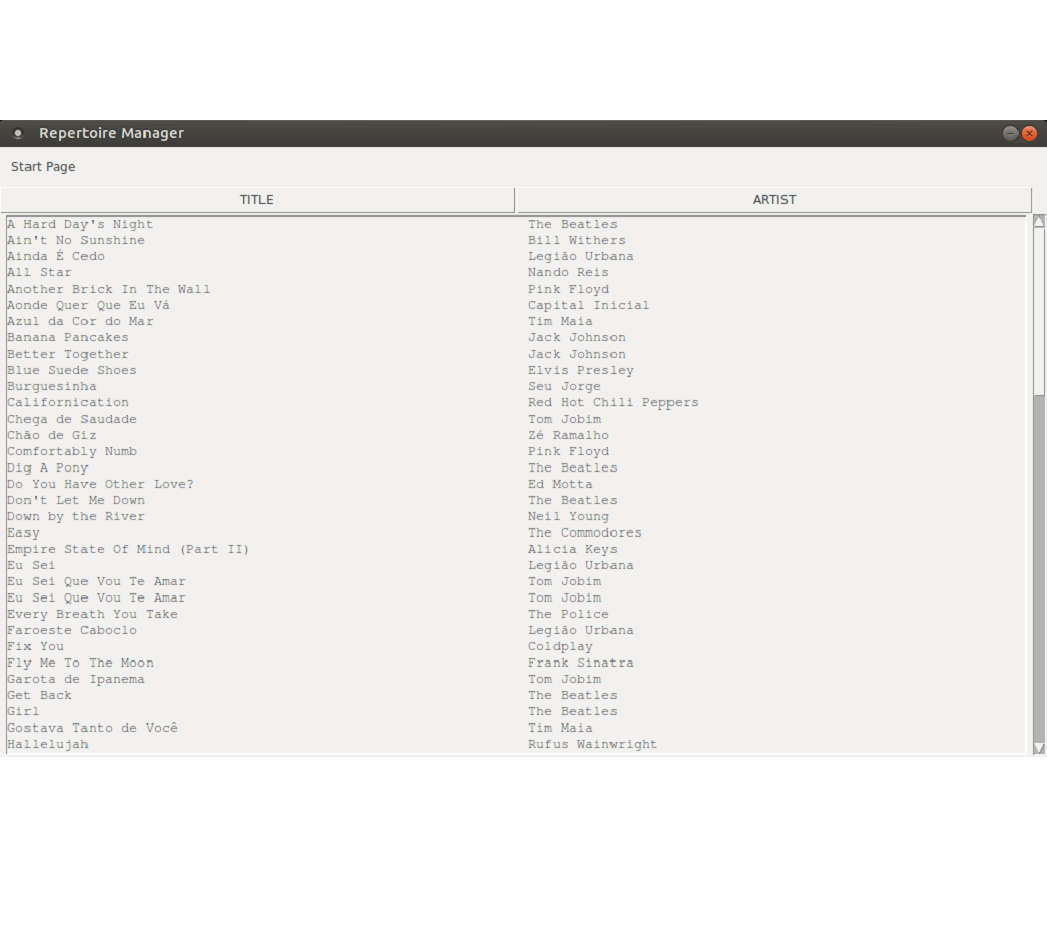Choose 'Azul da Cor do Mar'
Screen dimensions: 1047x941
point(80,321)
